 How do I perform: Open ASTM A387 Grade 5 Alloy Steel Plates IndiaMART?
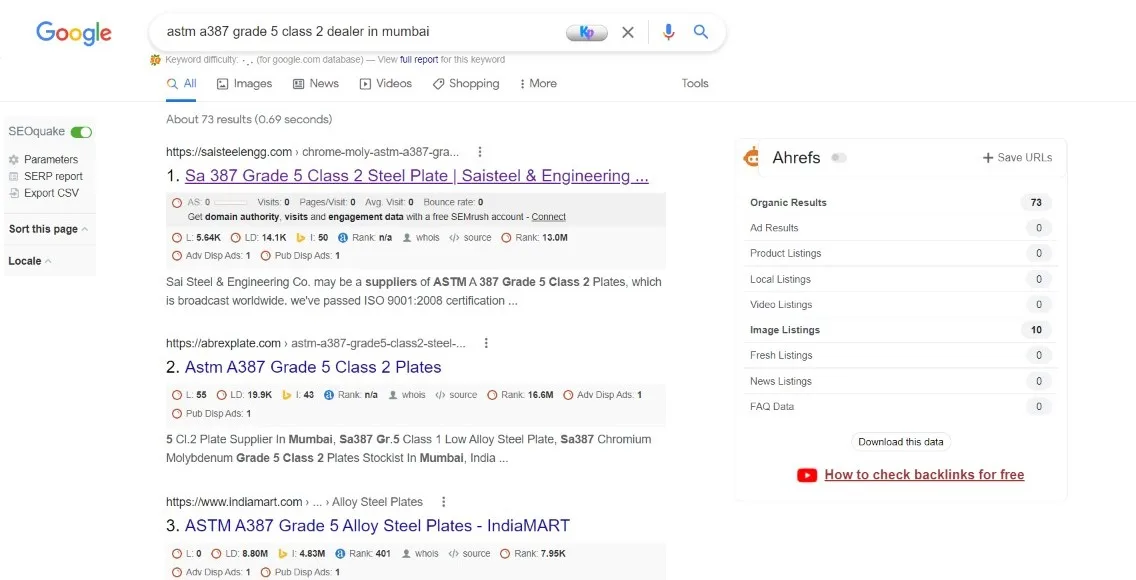(x=377, y=526)
